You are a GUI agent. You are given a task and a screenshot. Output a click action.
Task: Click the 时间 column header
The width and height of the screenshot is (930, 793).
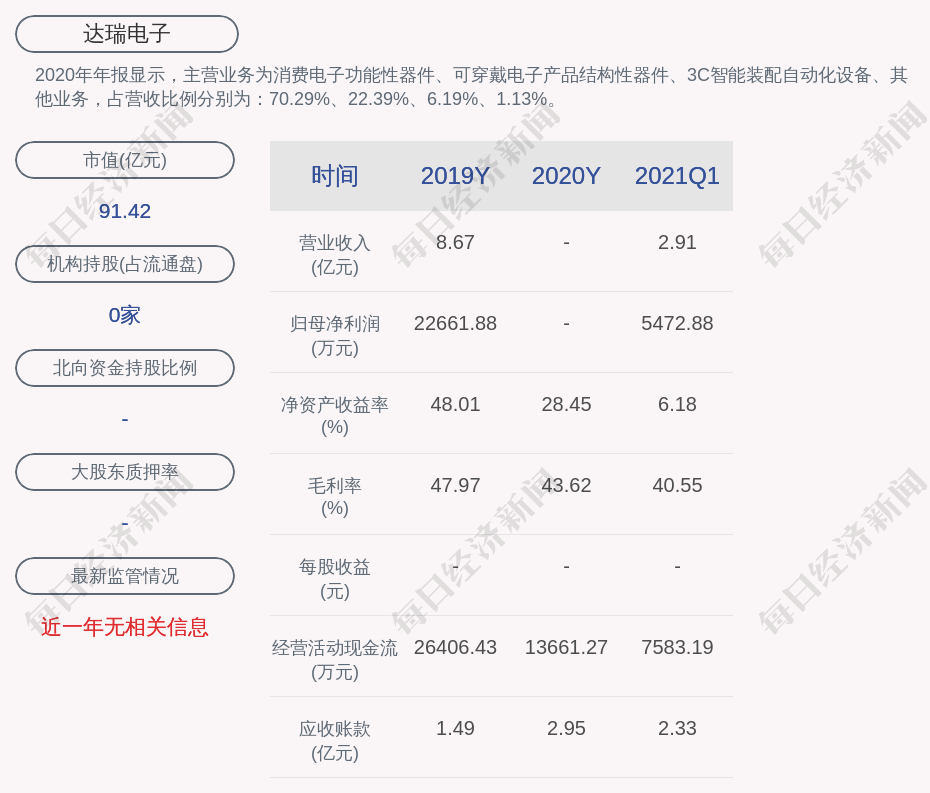coord(335,176)
